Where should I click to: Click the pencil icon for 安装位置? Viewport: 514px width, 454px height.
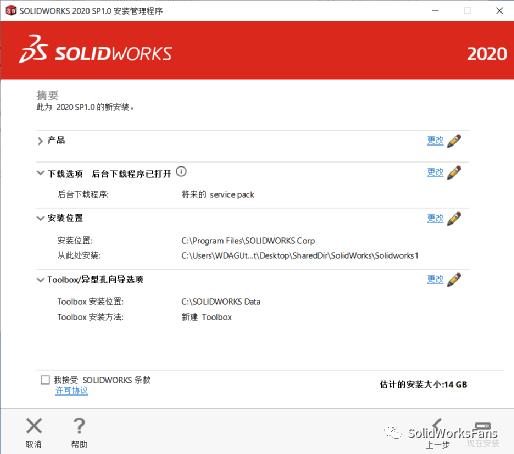454,219
